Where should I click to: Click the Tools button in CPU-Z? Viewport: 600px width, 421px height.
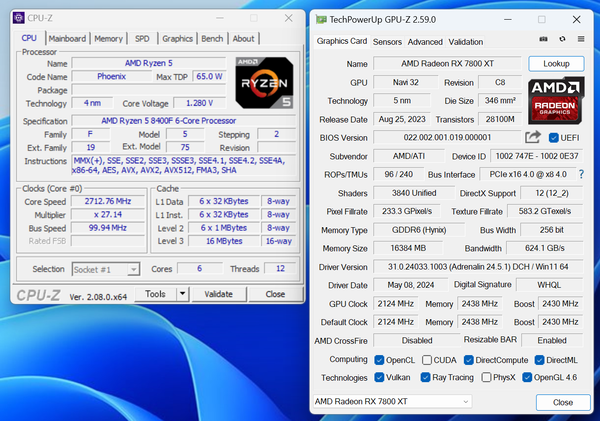[x=155, y=294]
